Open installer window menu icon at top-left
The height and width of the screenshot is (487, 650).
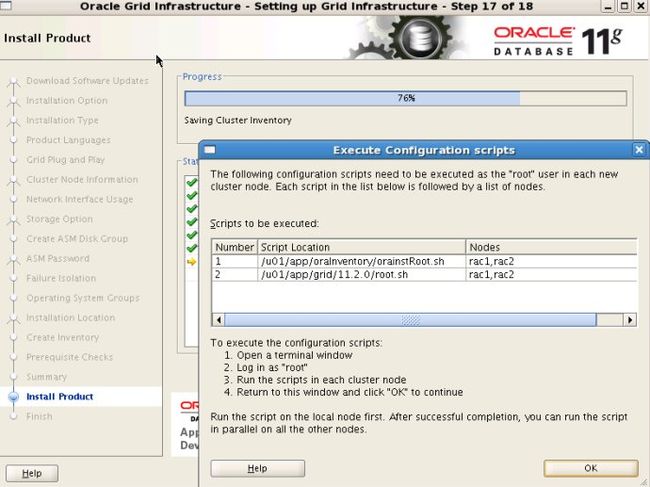[x=5, y=6]
